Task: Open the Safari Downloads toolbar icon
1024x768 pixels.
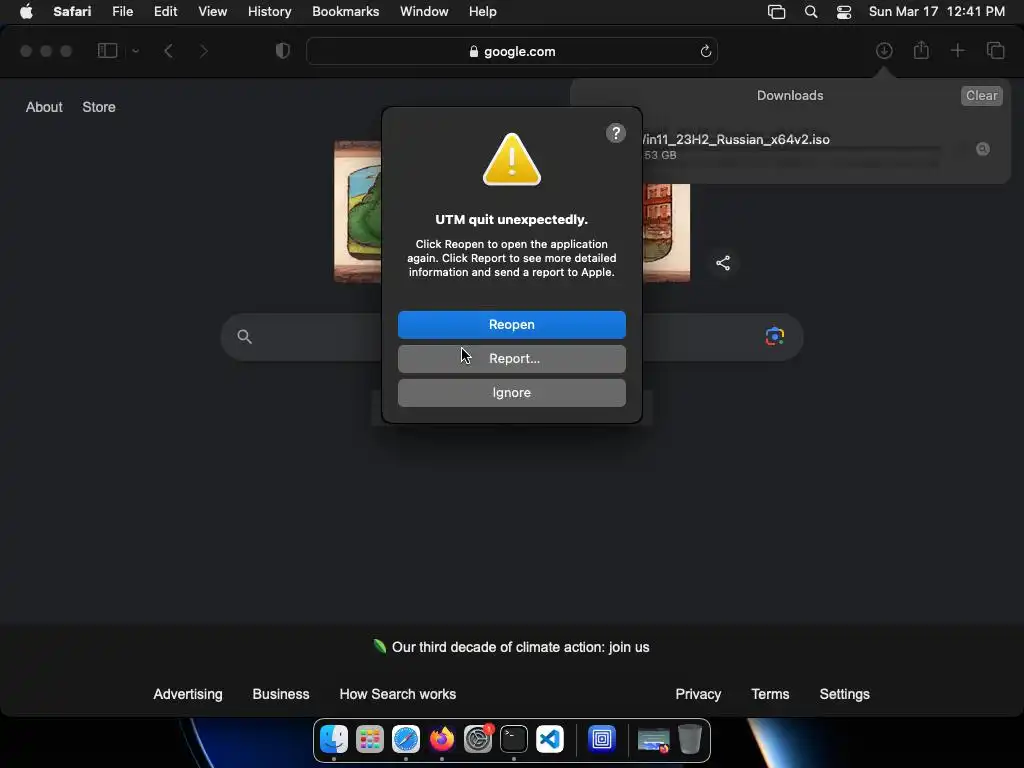Action: pos(884,51)
